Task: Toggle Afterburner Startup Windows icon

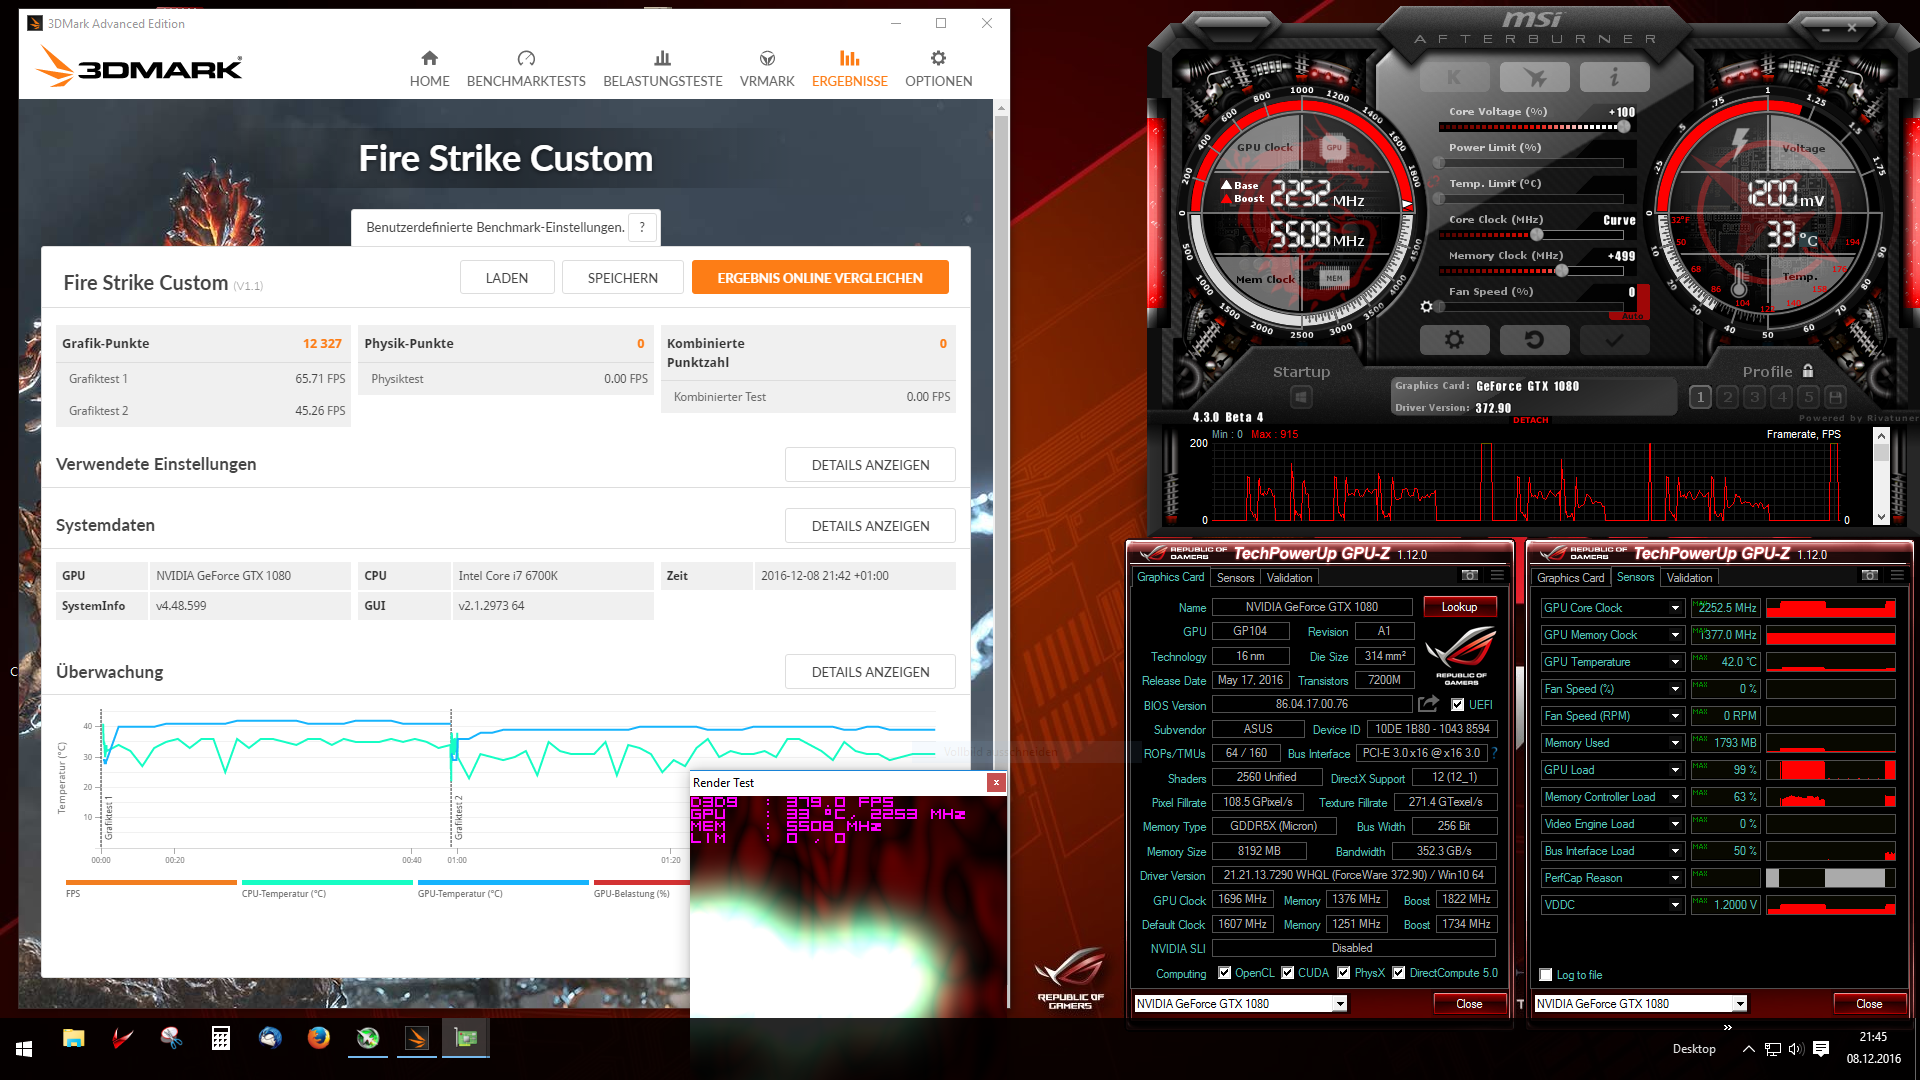Action: pyautogui.click(x=1301, y=398)
